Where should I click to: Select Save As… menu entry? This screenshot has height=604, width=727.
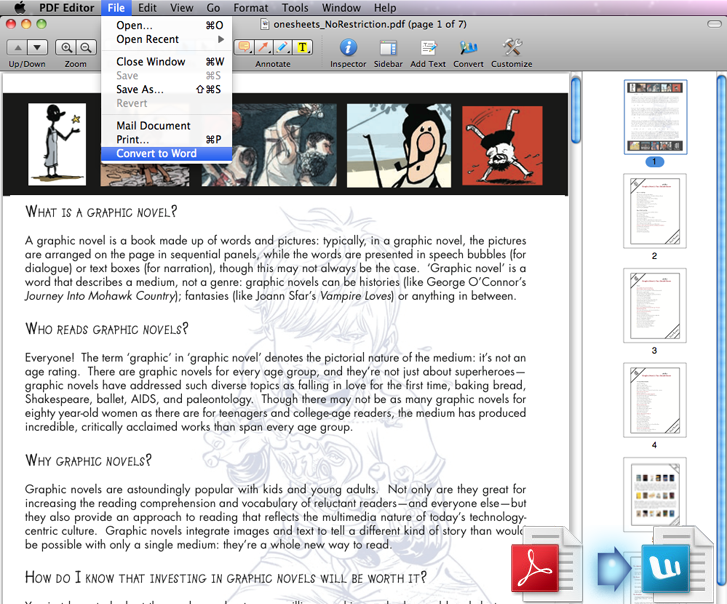(x=140, y=89)
